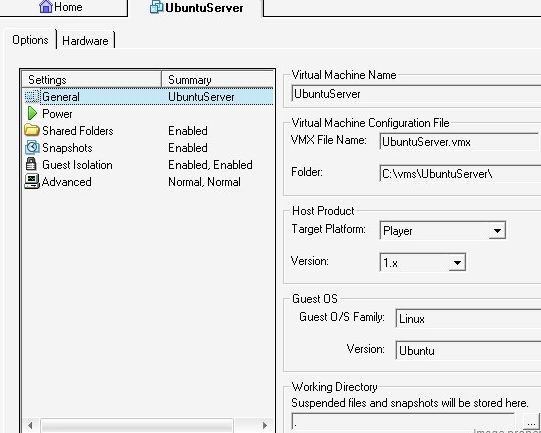
Task: Click the scrollbar right arrow
Action: 265,425
